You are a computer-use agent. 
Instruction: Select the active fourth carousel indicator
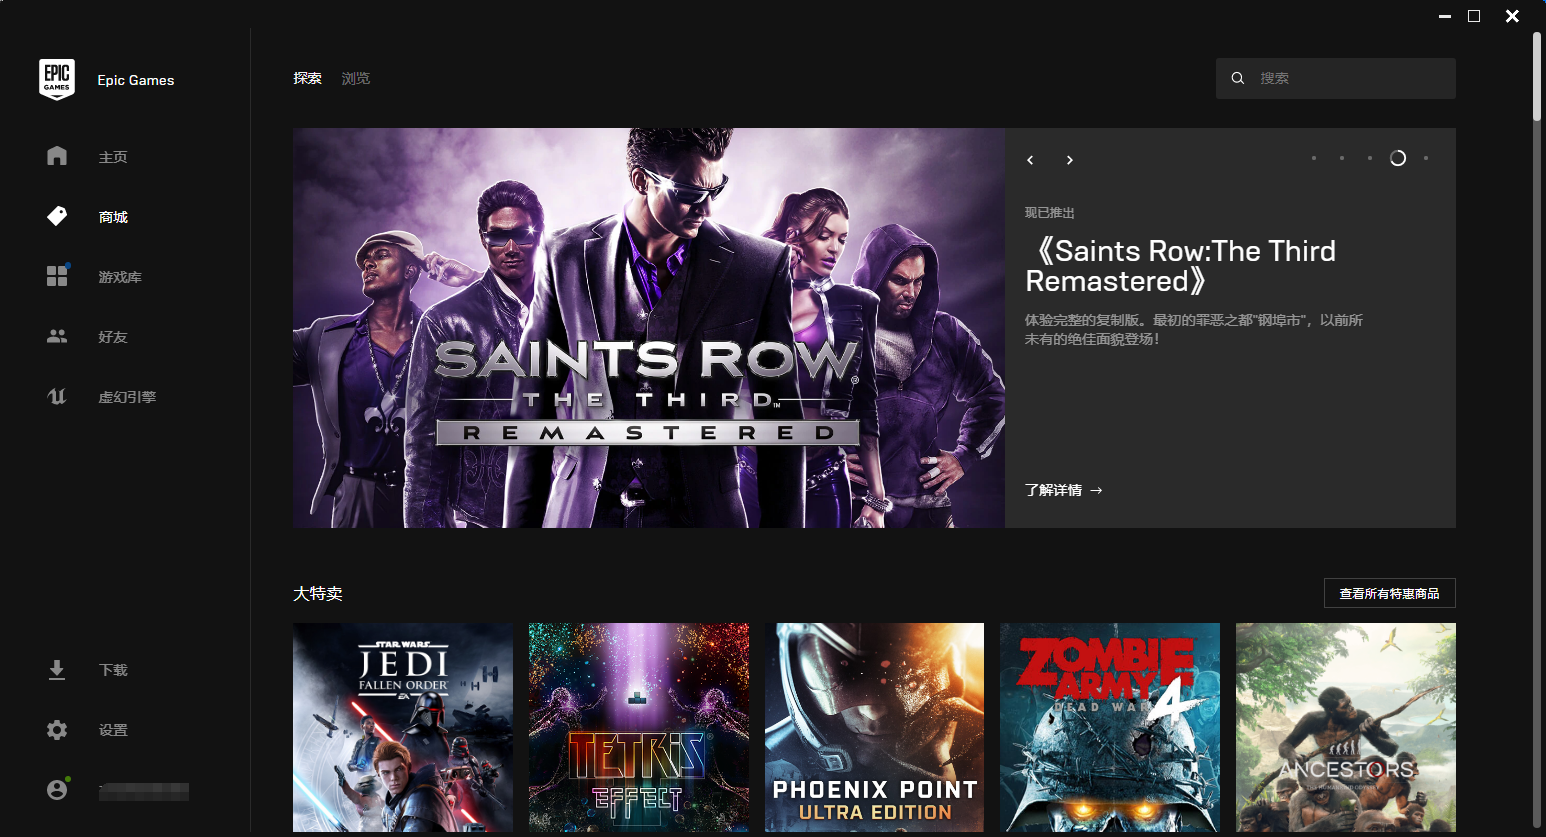[1398, 158]
